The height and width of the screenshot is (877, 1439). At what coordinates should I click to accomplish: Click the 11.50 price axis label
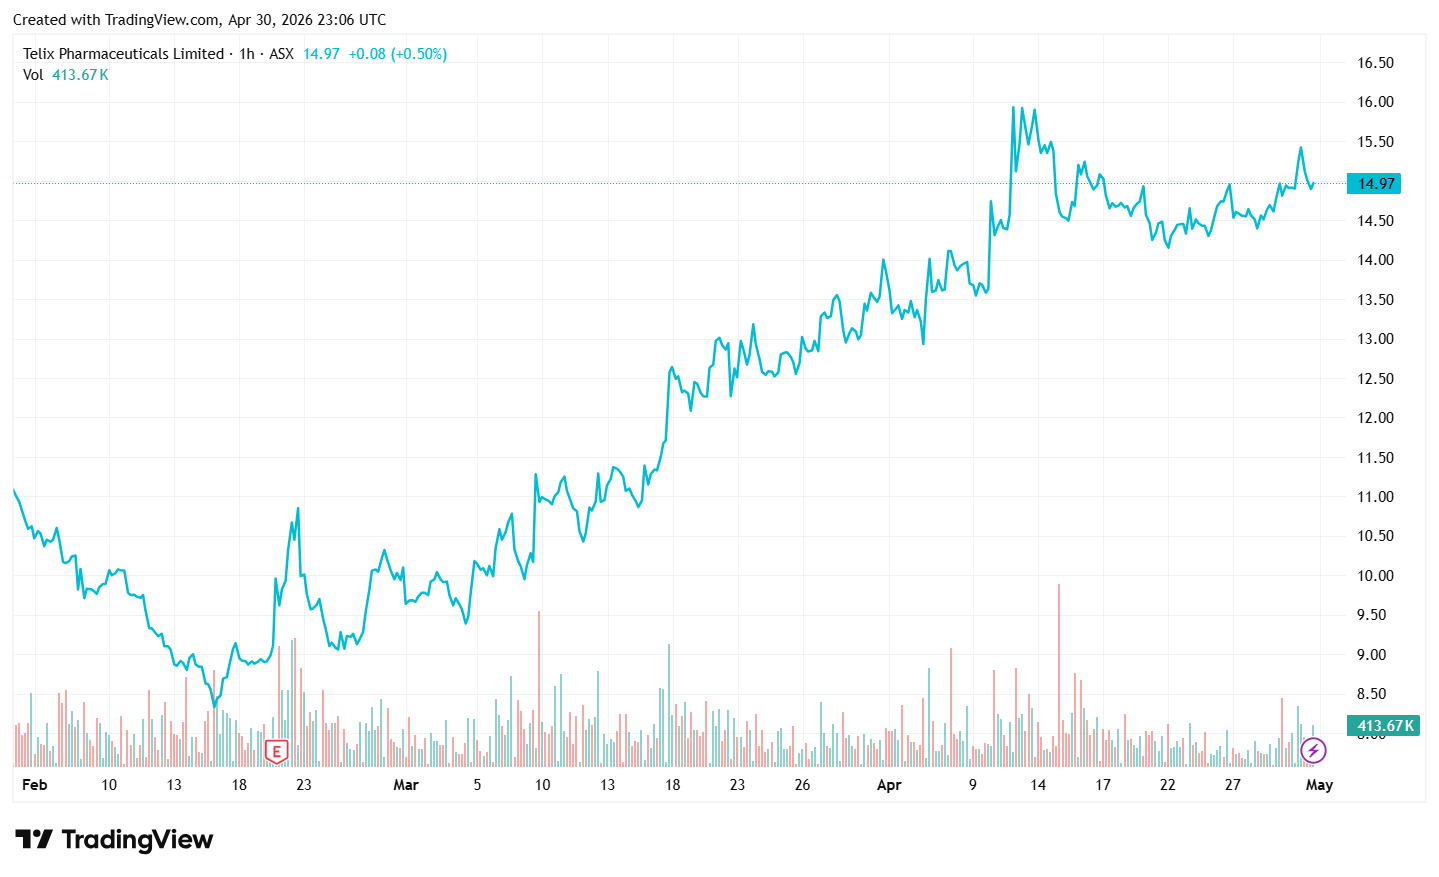pyautogui.click(x=1375, y=458)
